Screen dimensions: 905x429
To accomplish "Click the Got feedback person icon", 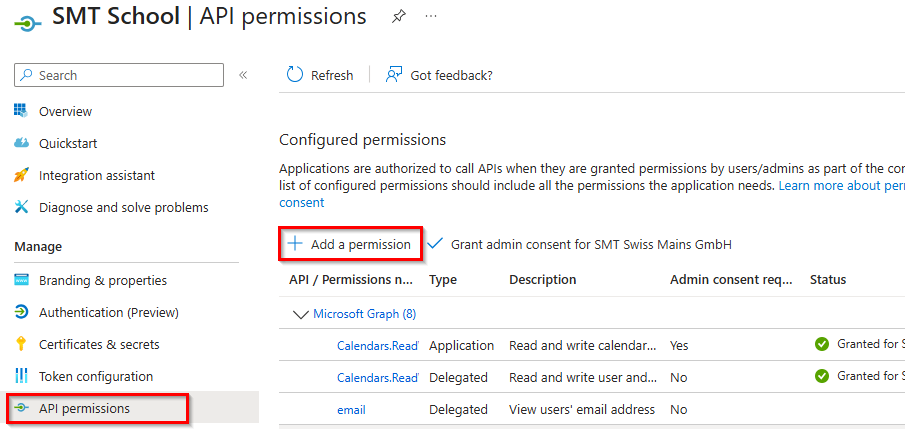I will (x=394, y=75).
